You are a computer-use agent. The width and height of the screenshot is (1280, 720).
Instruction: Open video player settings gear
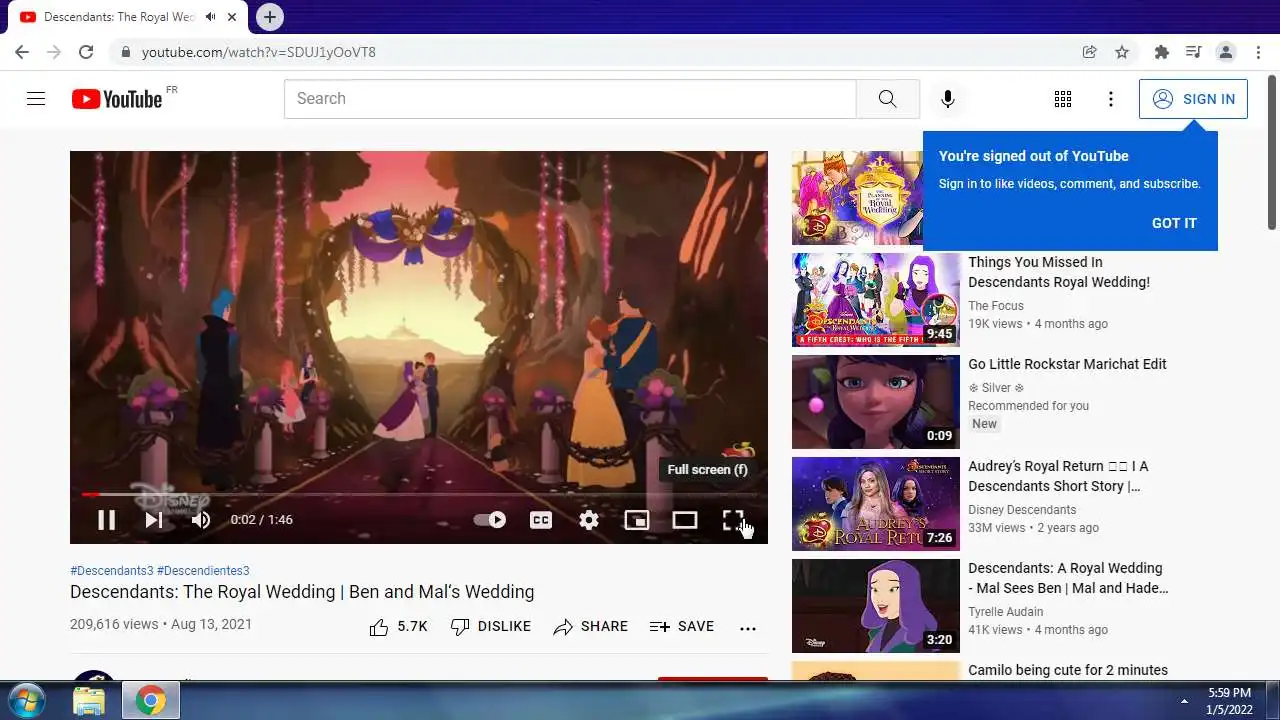coord(589,520)
